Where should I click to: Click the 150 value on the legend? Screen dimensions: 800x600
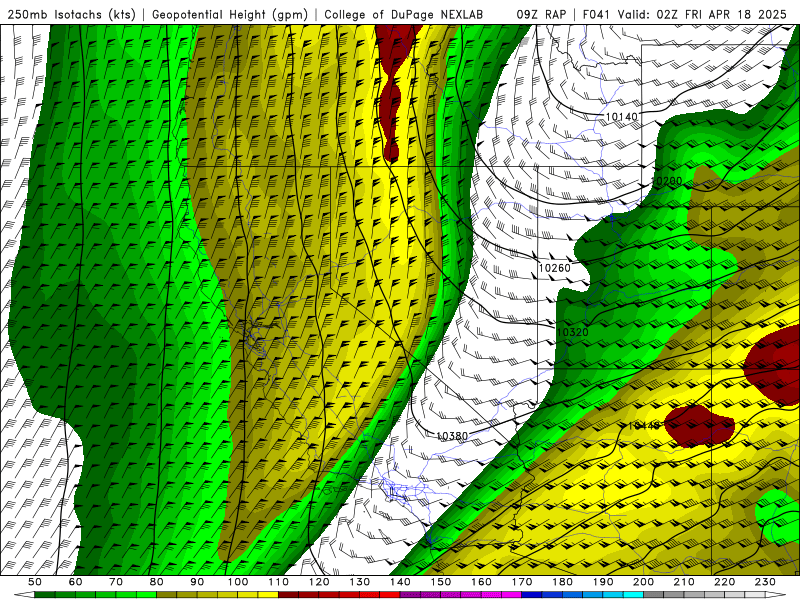pyautogui.click(x=441, y=582)
